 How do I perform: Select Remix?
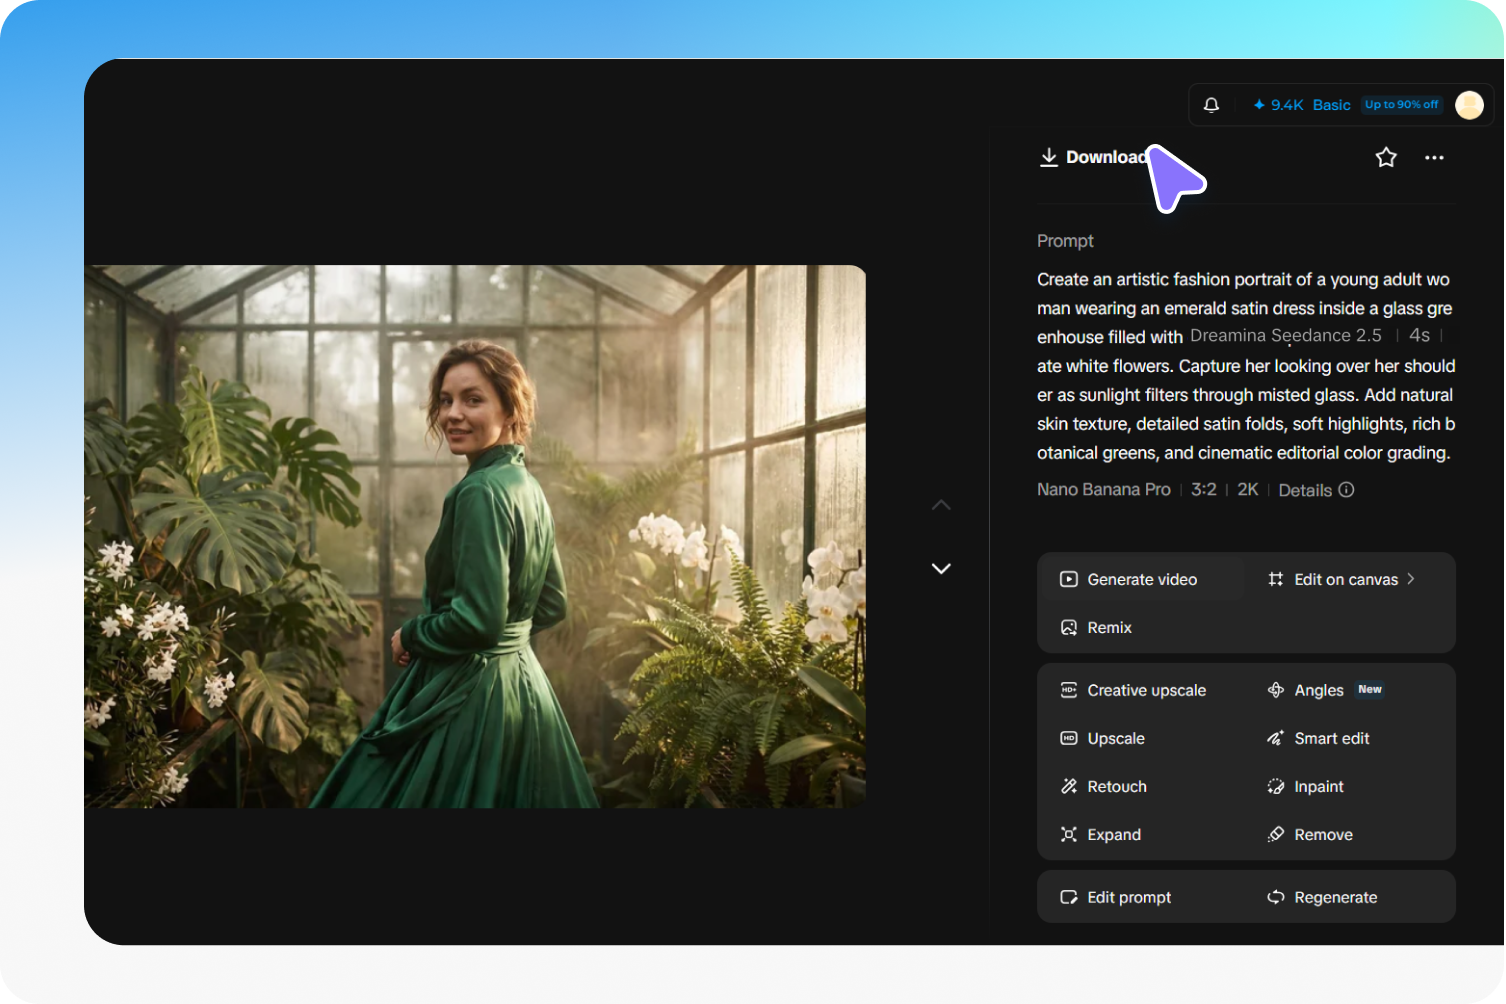click(1096, 627)
